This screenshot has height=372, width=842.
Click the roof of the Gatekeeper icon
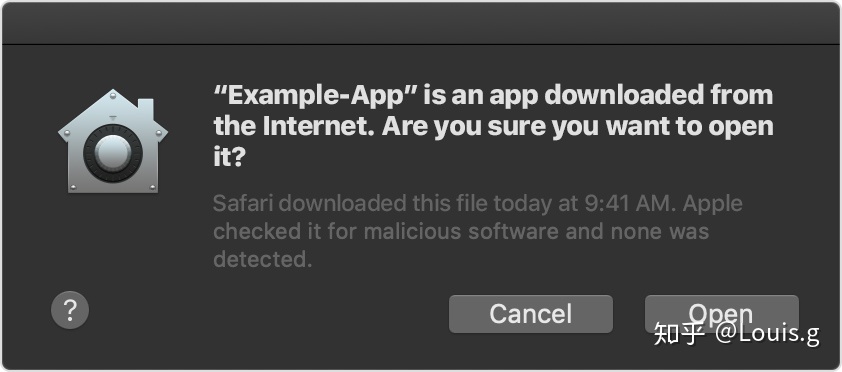coord(113,111)
